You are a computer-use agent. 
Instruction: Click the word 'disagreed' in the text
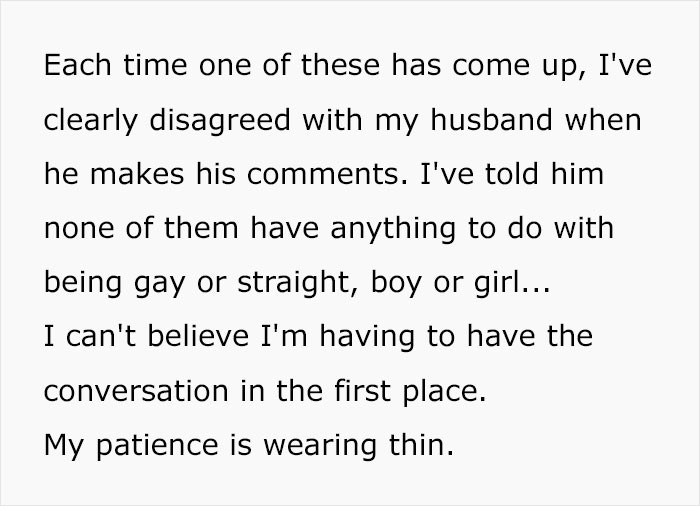(x=220, y=121)
